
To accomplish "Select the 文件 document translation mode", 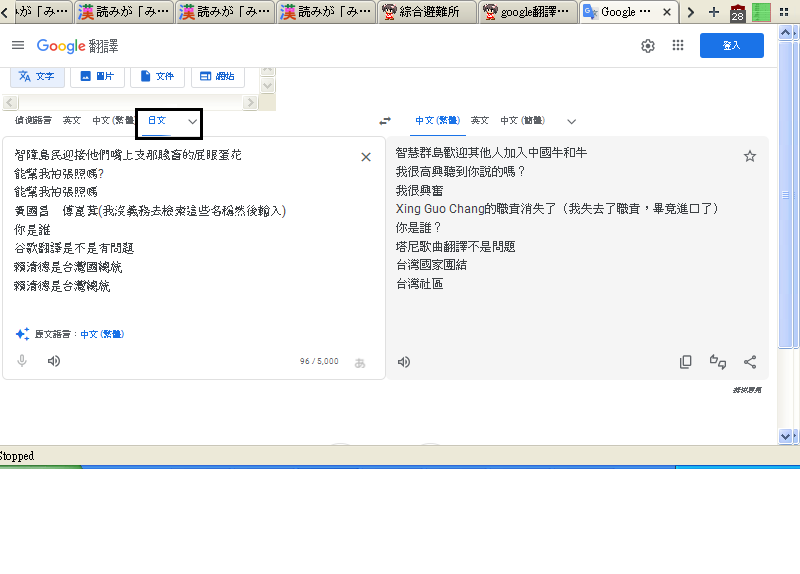I will [157, 76].
